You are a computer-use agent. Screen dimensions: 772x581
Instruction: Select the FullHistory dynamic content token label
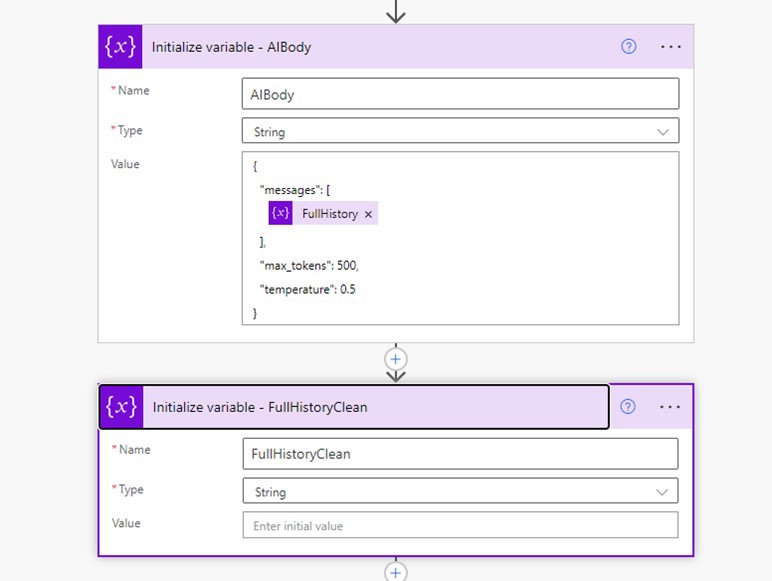point(329,214)
